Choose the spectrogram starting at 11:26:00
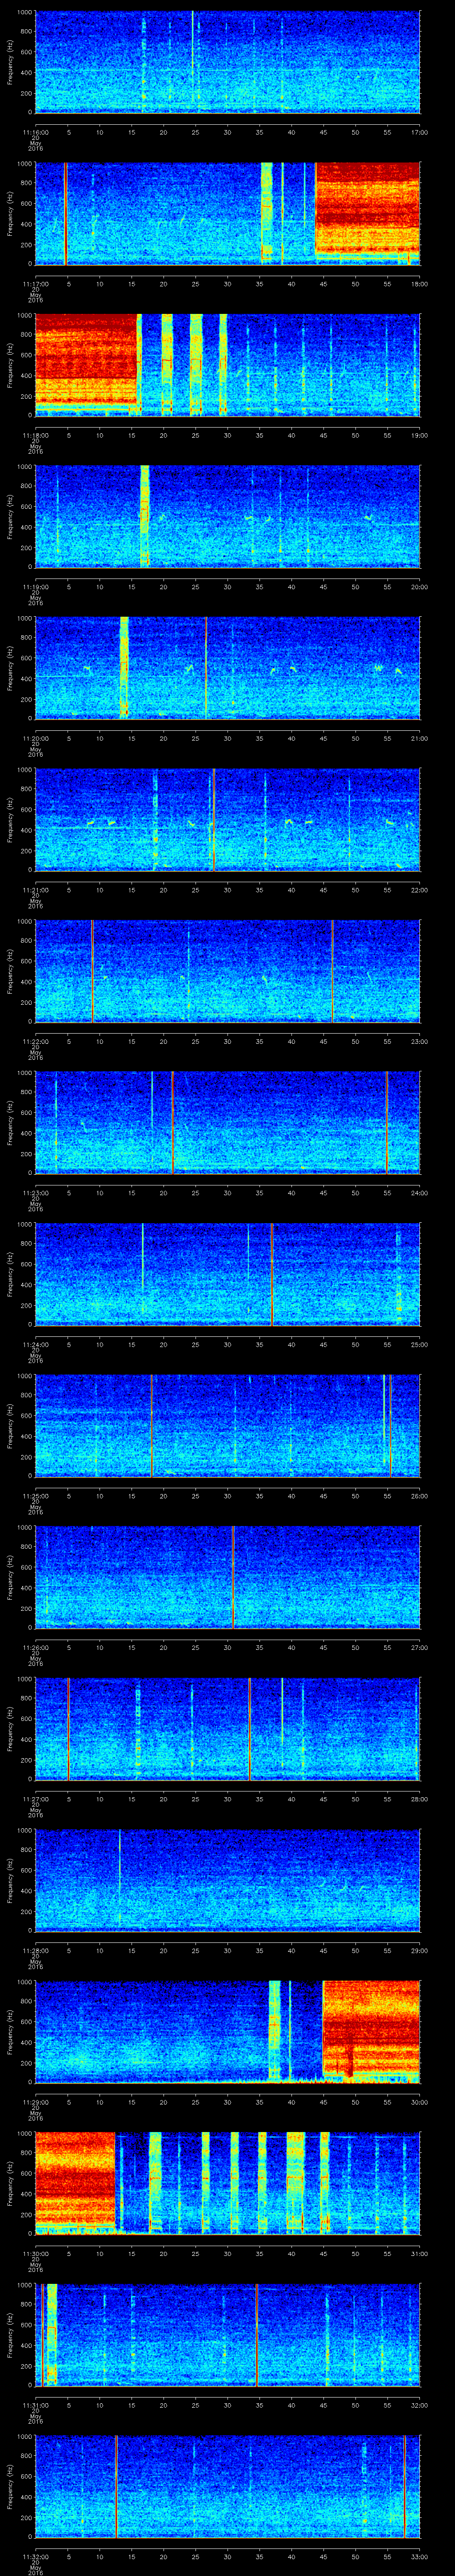Viewport: 455px width, 2576px height. tap(227, 1577)
